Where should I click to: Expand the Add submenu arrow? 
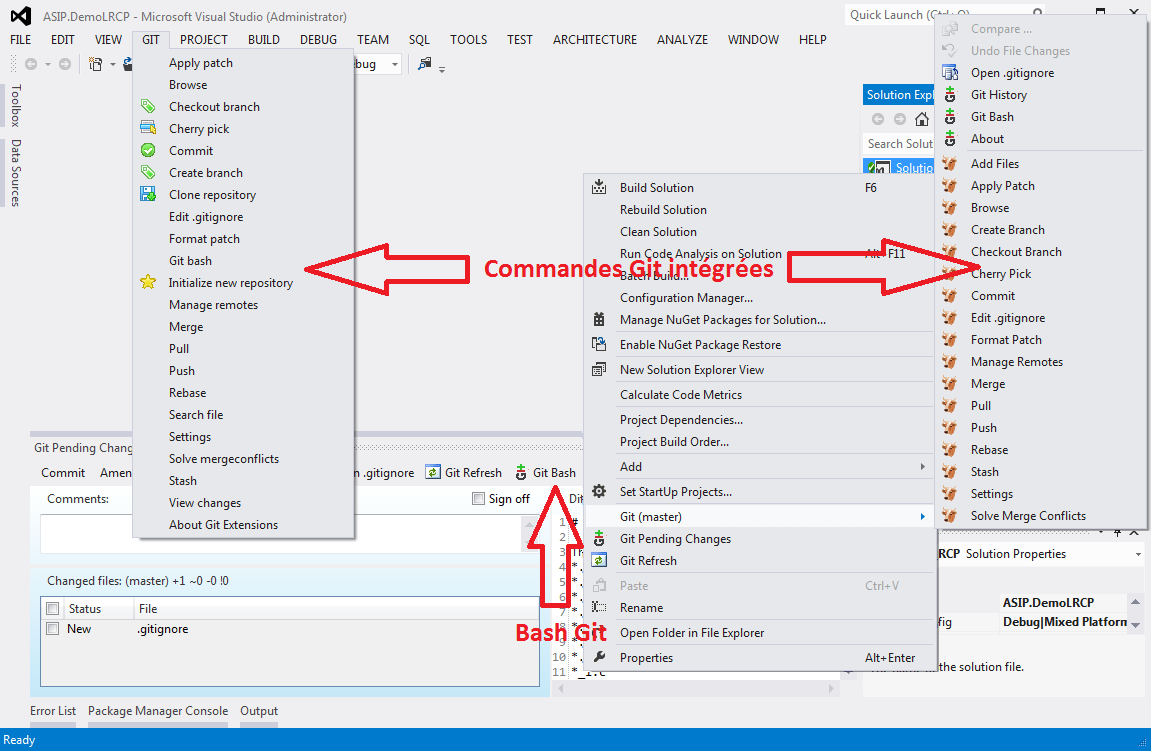(922, 467)
